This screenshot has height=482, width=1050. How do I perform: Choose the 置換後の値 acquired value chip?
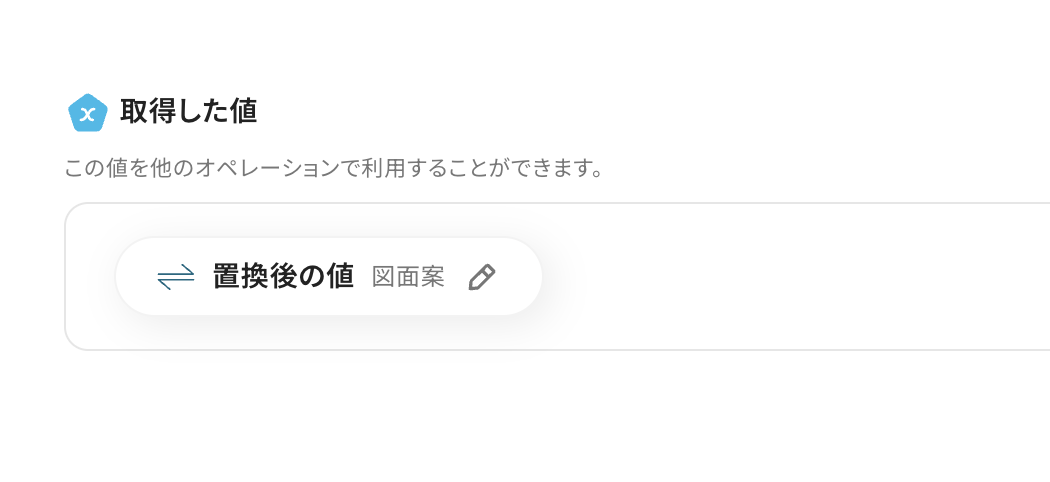pyautogui.click(x=328, y=277)
